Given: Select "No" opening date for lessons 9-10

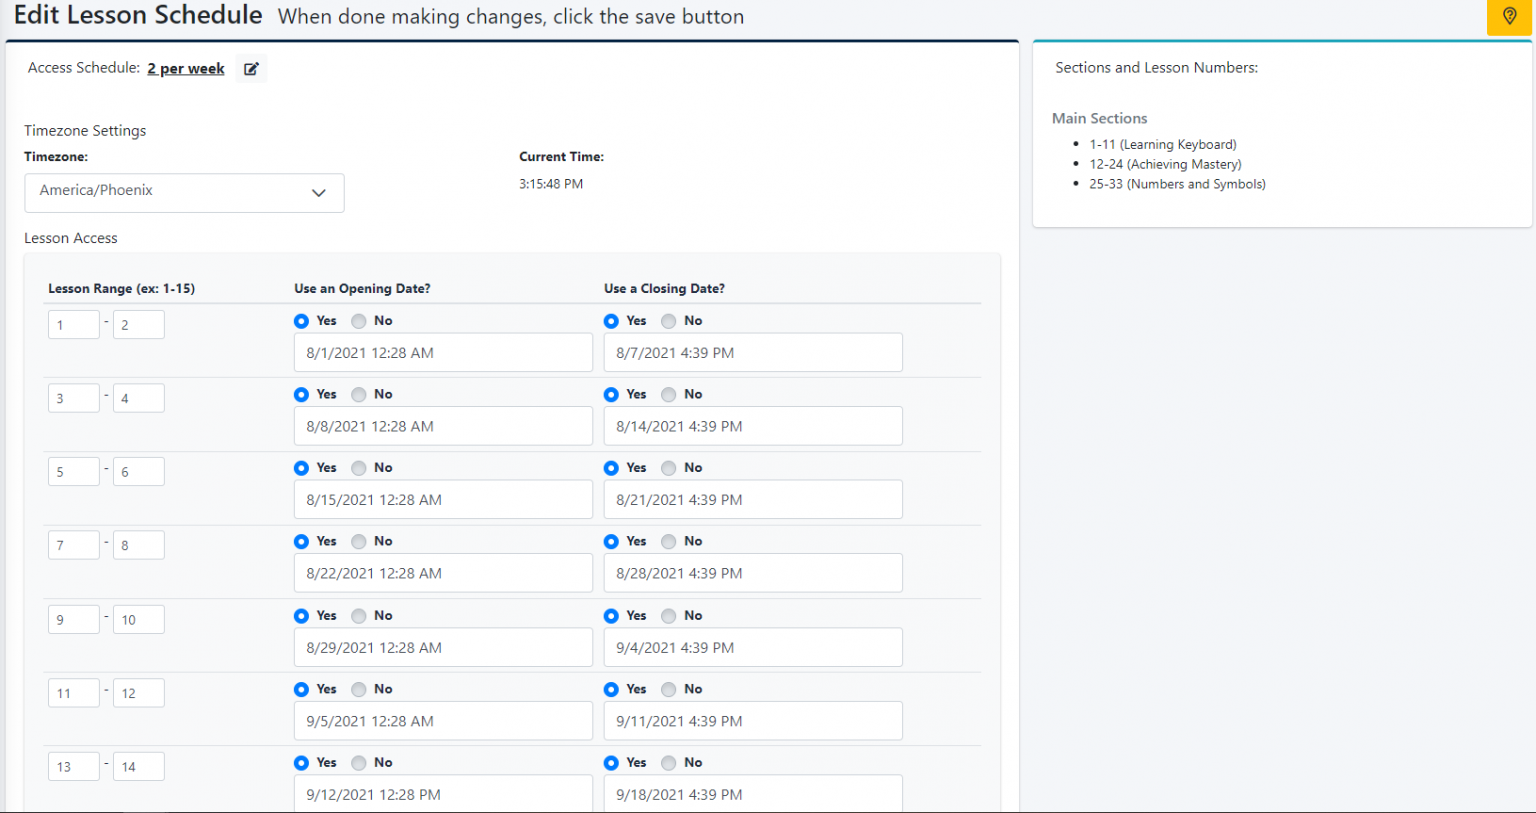Looking at the screenshot, I should [x=358, y=615].
